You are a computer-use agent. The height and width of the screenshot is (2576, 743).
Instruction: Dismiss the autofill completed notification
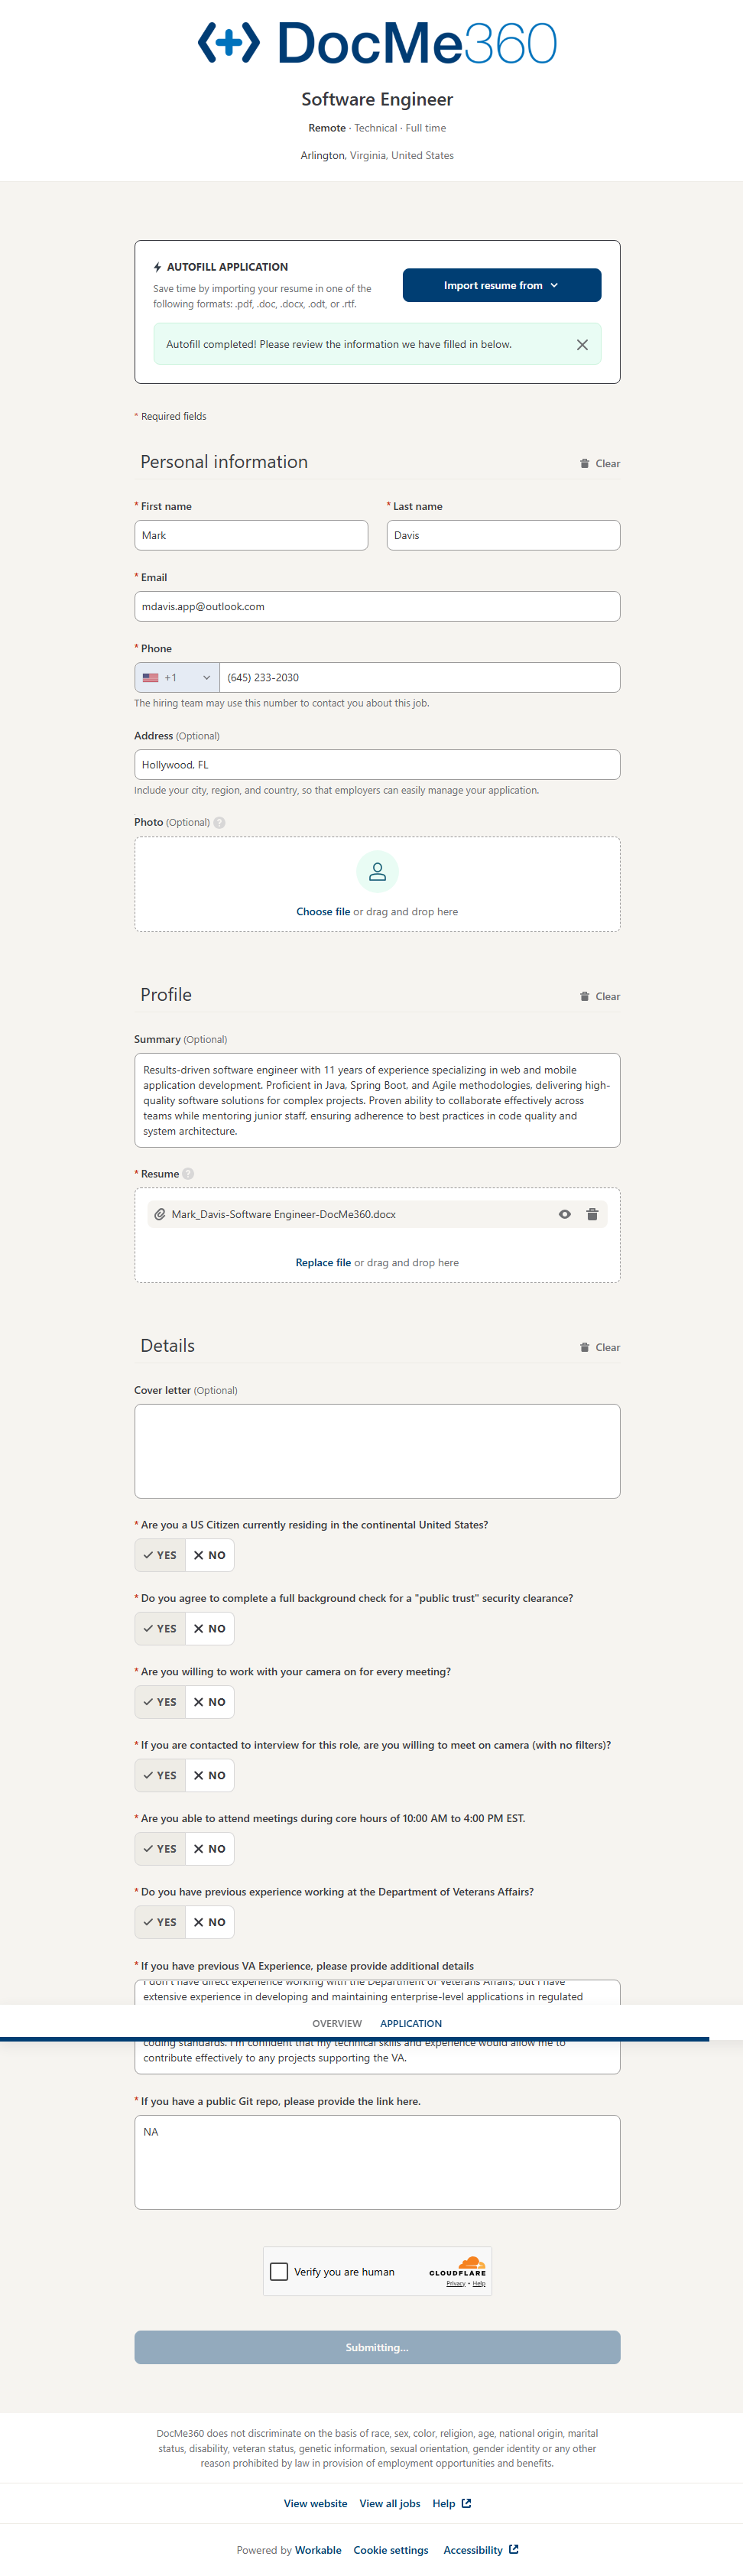[582, 345]
